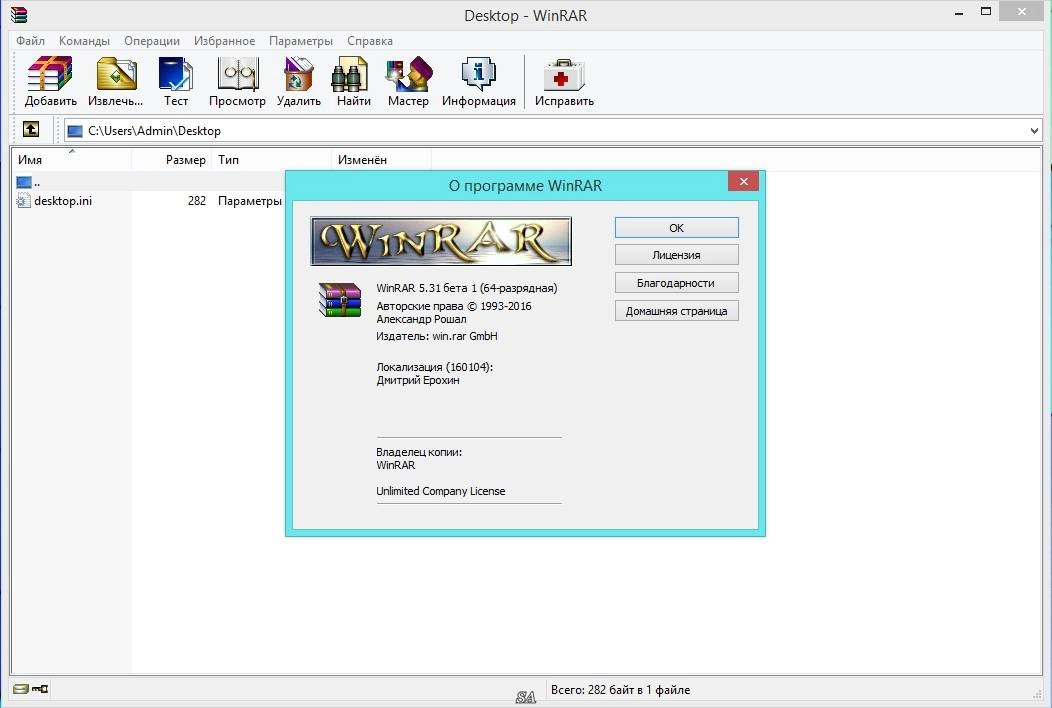Viewport: 1052px width, 708px height.
Task: Click the drive icon in status bar
Action: [x=20, y=689]
